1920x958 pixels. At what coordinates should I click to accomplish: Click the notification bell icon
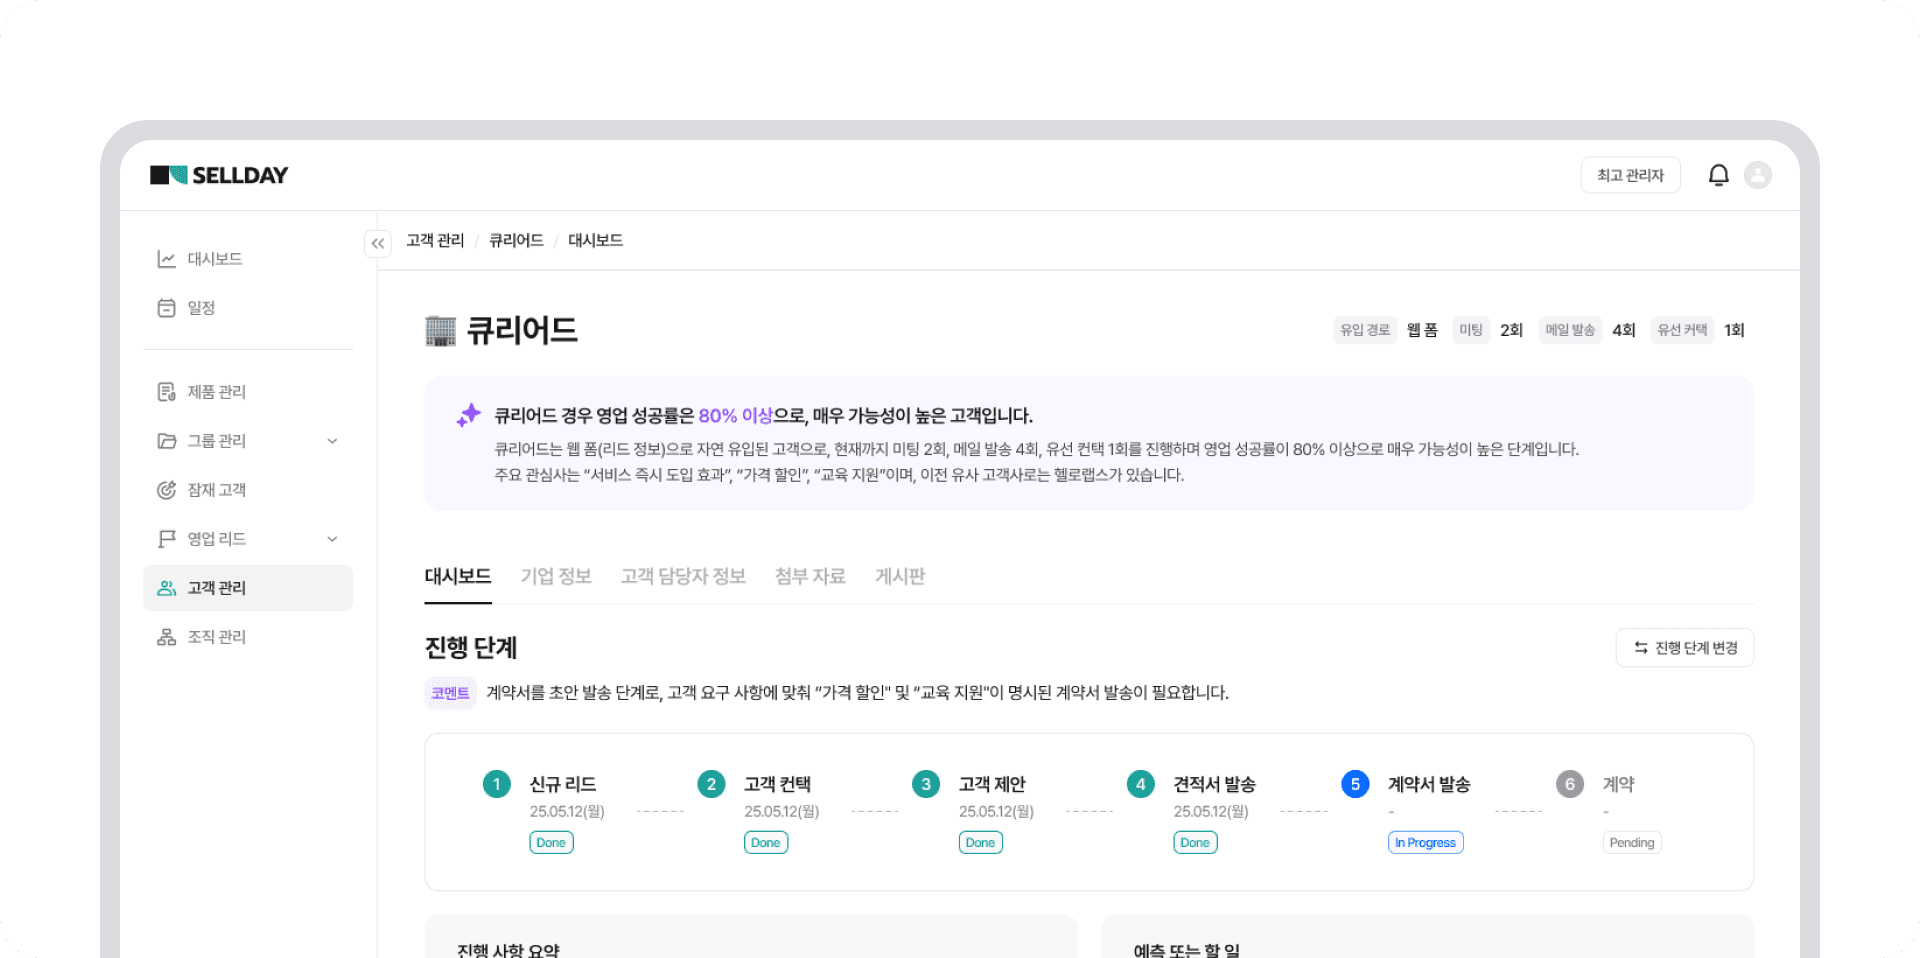[1718, 174]
